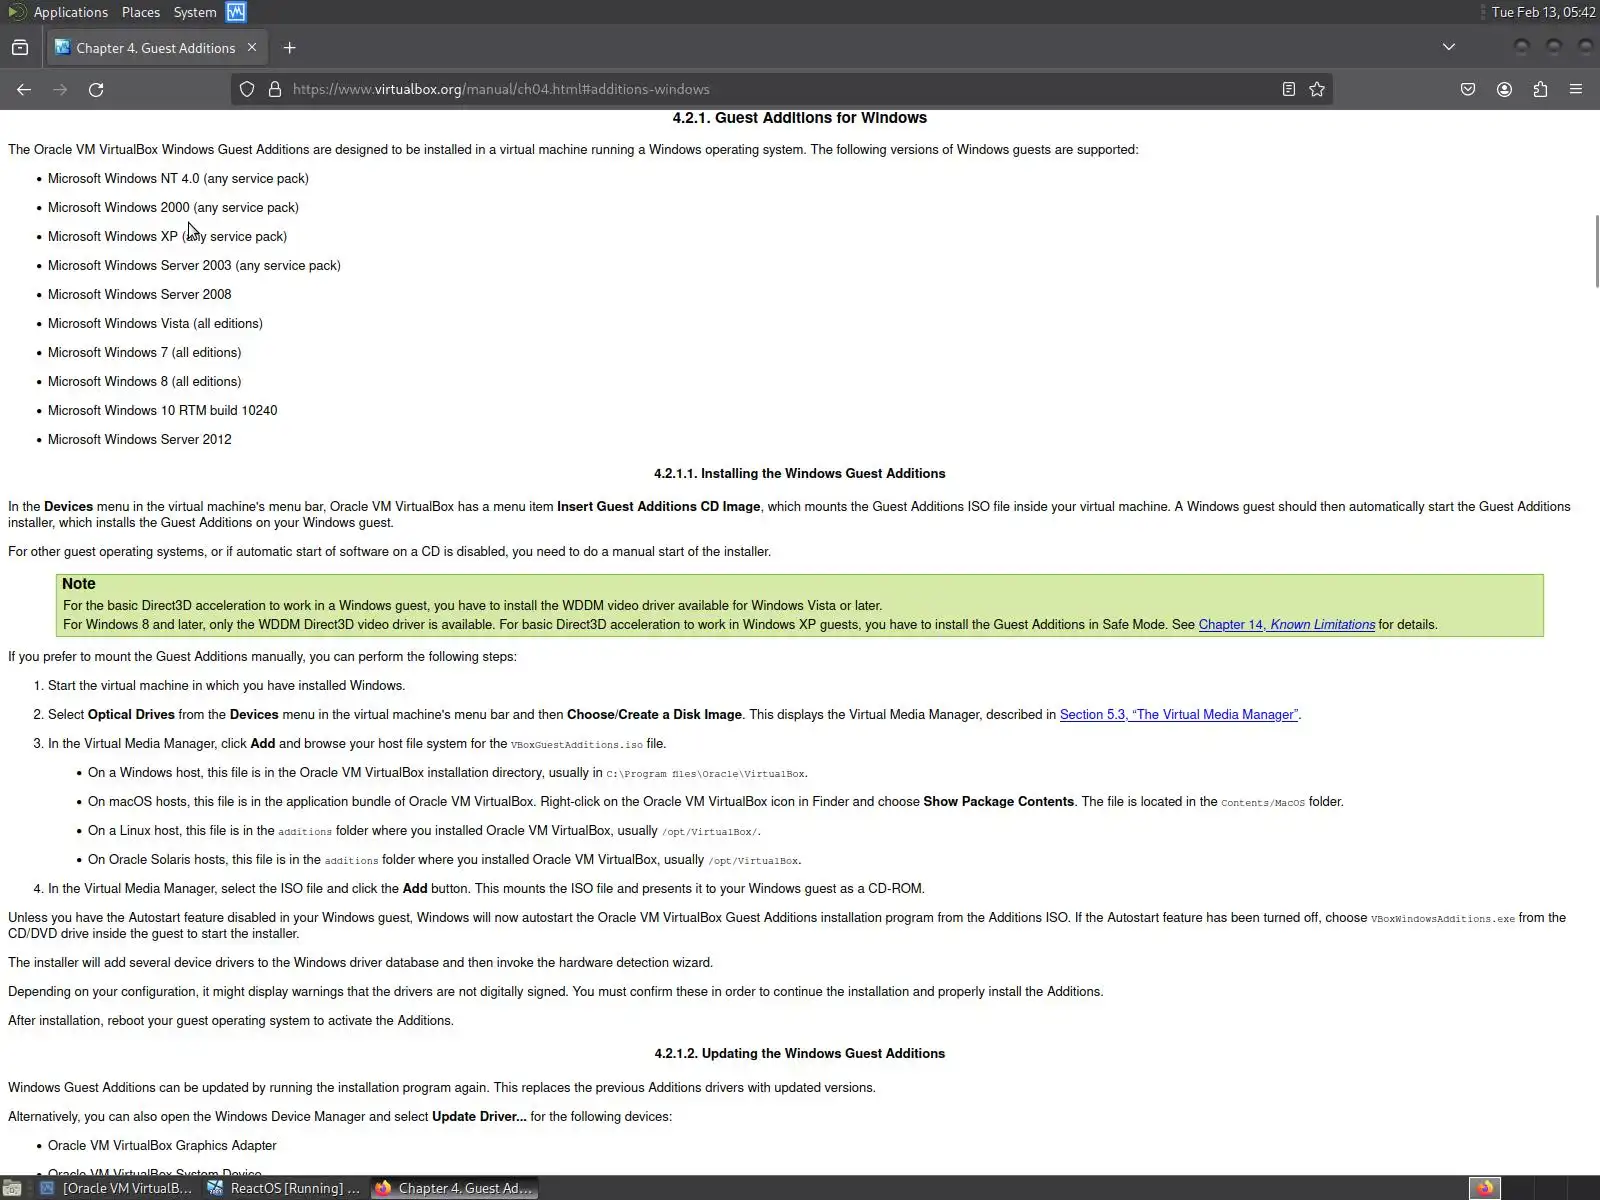Click the VBoxWindowsAdditions.exe file name text
The width and height of the screenshot is (1600, 1200).
1443,919
